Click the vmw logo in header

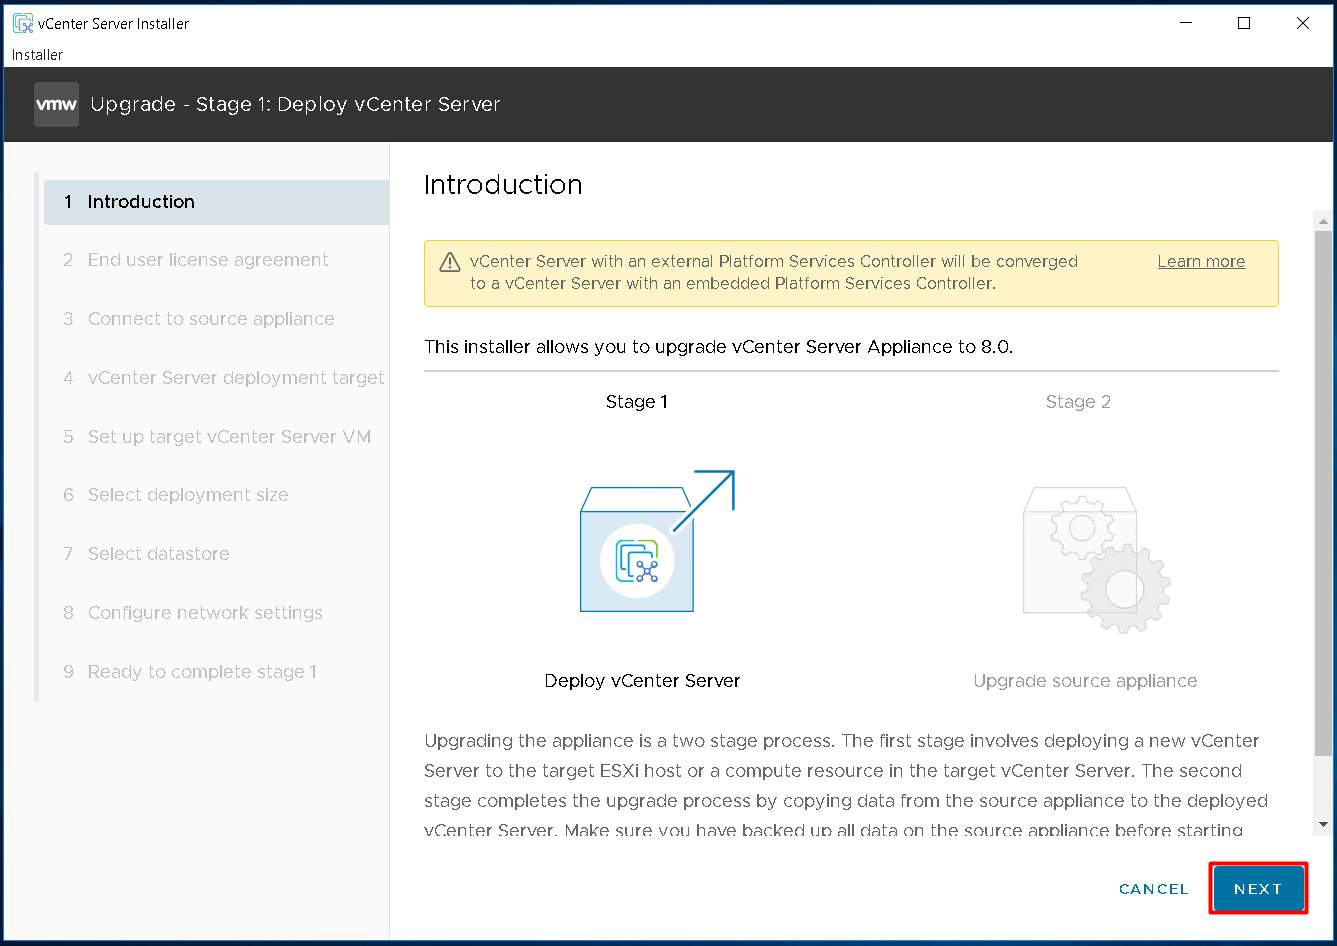click(56, 105)
